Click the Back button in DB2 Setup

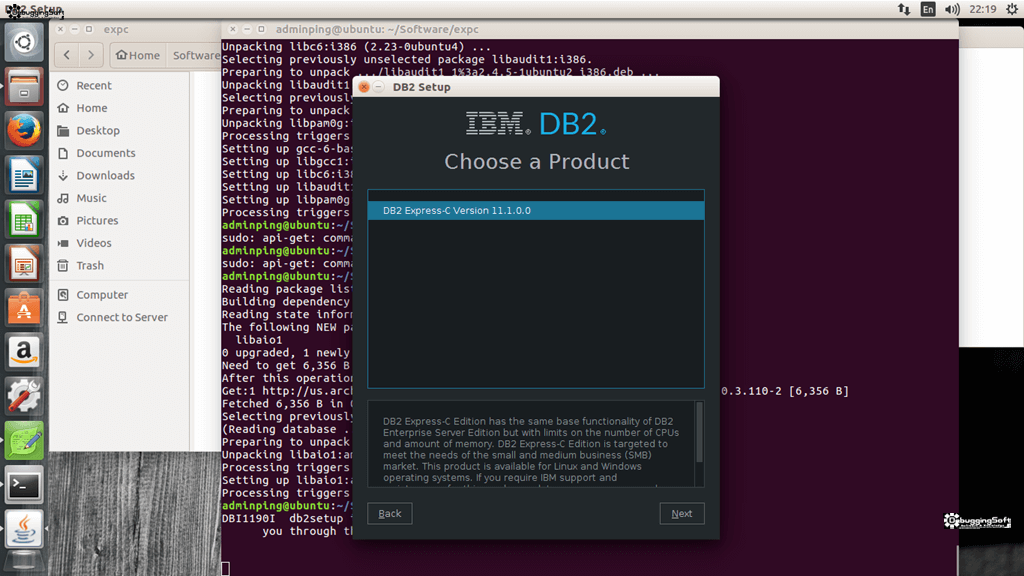click(390, 513)
